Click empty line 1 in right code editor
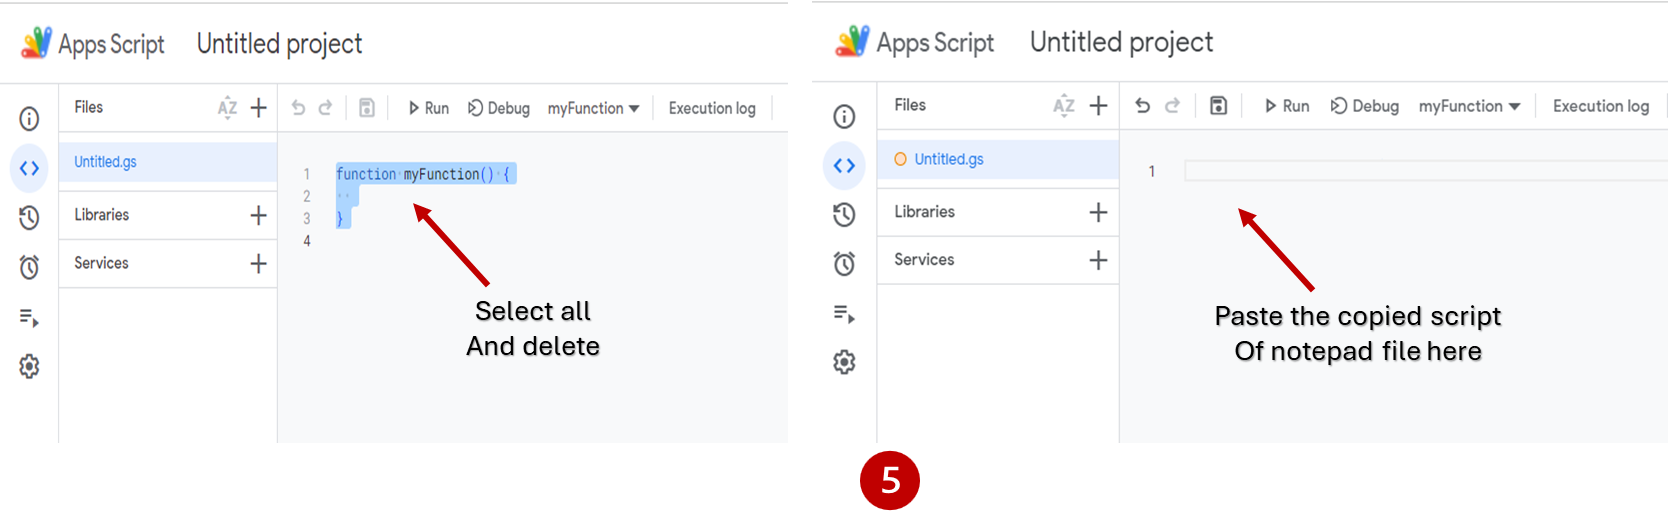This screenshot has width=1668, height=518. click(1420, 171)
